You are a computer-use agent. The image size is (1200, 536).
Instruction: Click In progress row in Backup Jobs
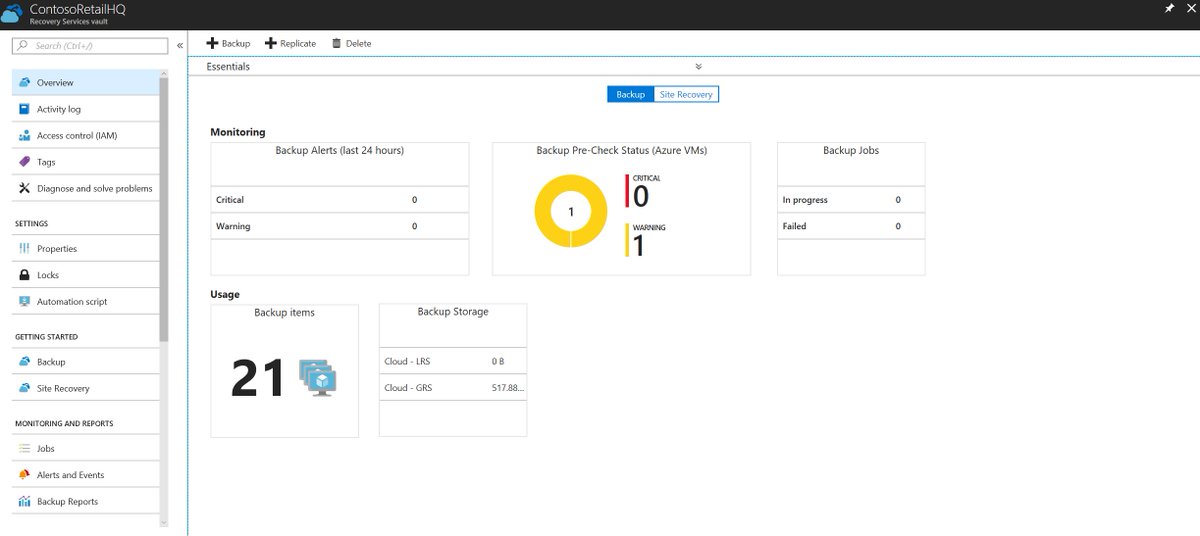pyautogui.click(x=851, y=199)
